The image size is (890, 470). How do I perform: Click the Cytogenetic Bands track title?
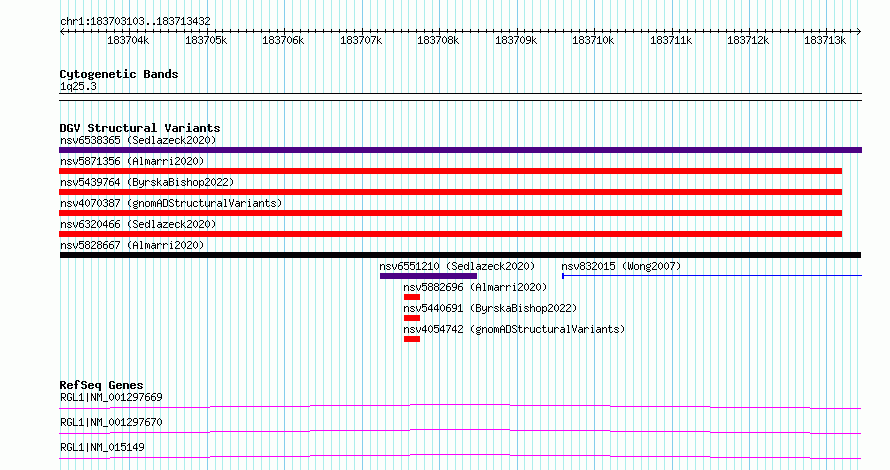(119, 74)
